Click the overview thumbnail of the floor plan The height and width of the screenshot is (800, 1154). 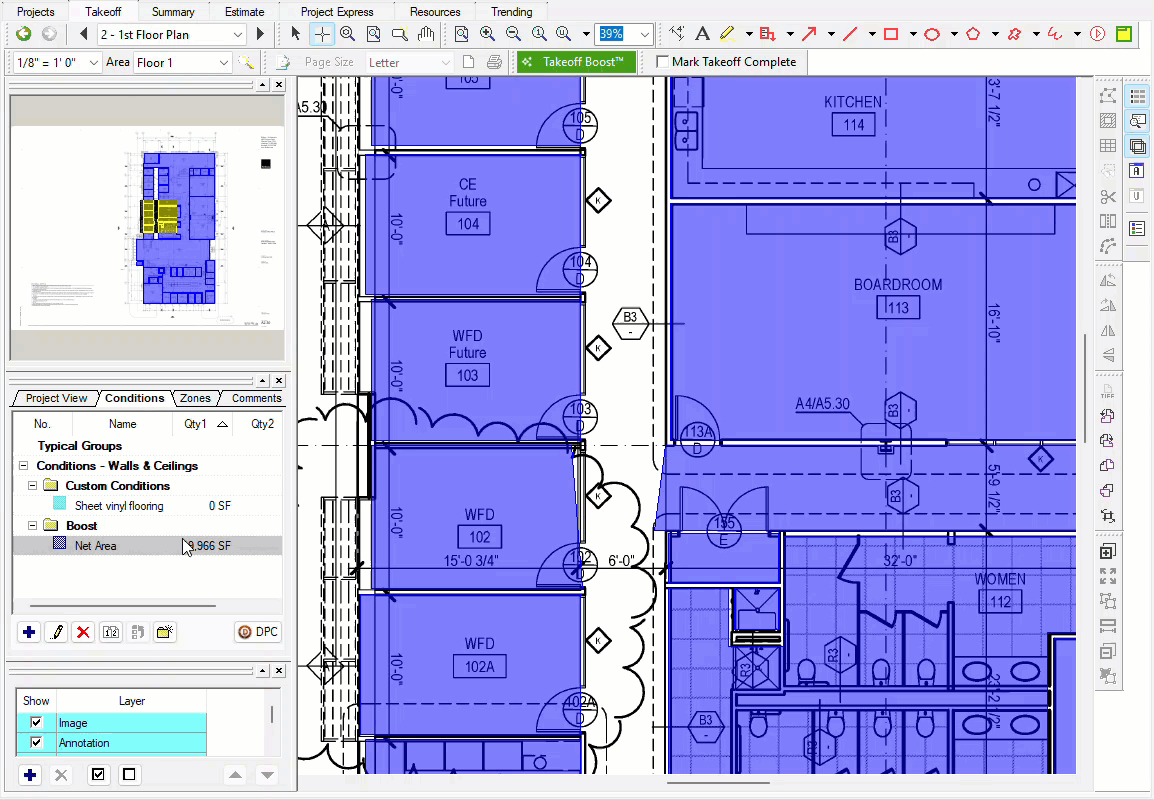[x=147, y=227]
